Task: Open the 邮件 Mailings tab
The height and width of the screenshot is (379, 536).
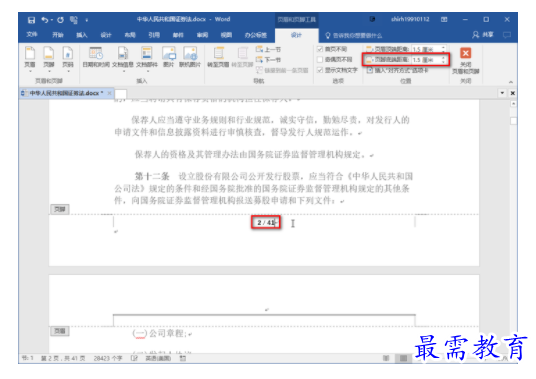Action: tap(178, 35)
